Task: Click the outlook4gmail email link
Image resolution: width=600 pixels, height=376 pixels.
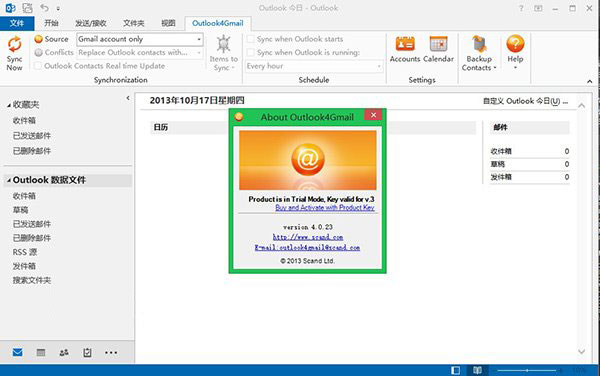Action: 307,247
